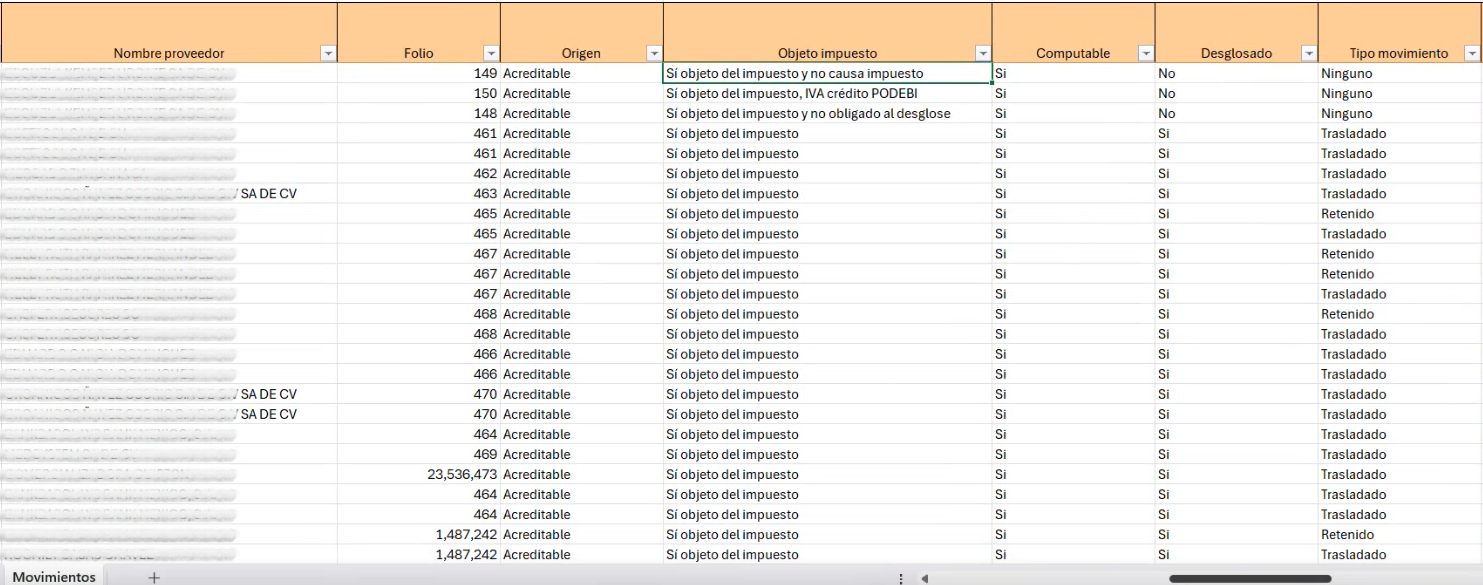1483x585 pixels.
Task: Show filter options for Tipo movimiento
Action: pos(1472,54)
